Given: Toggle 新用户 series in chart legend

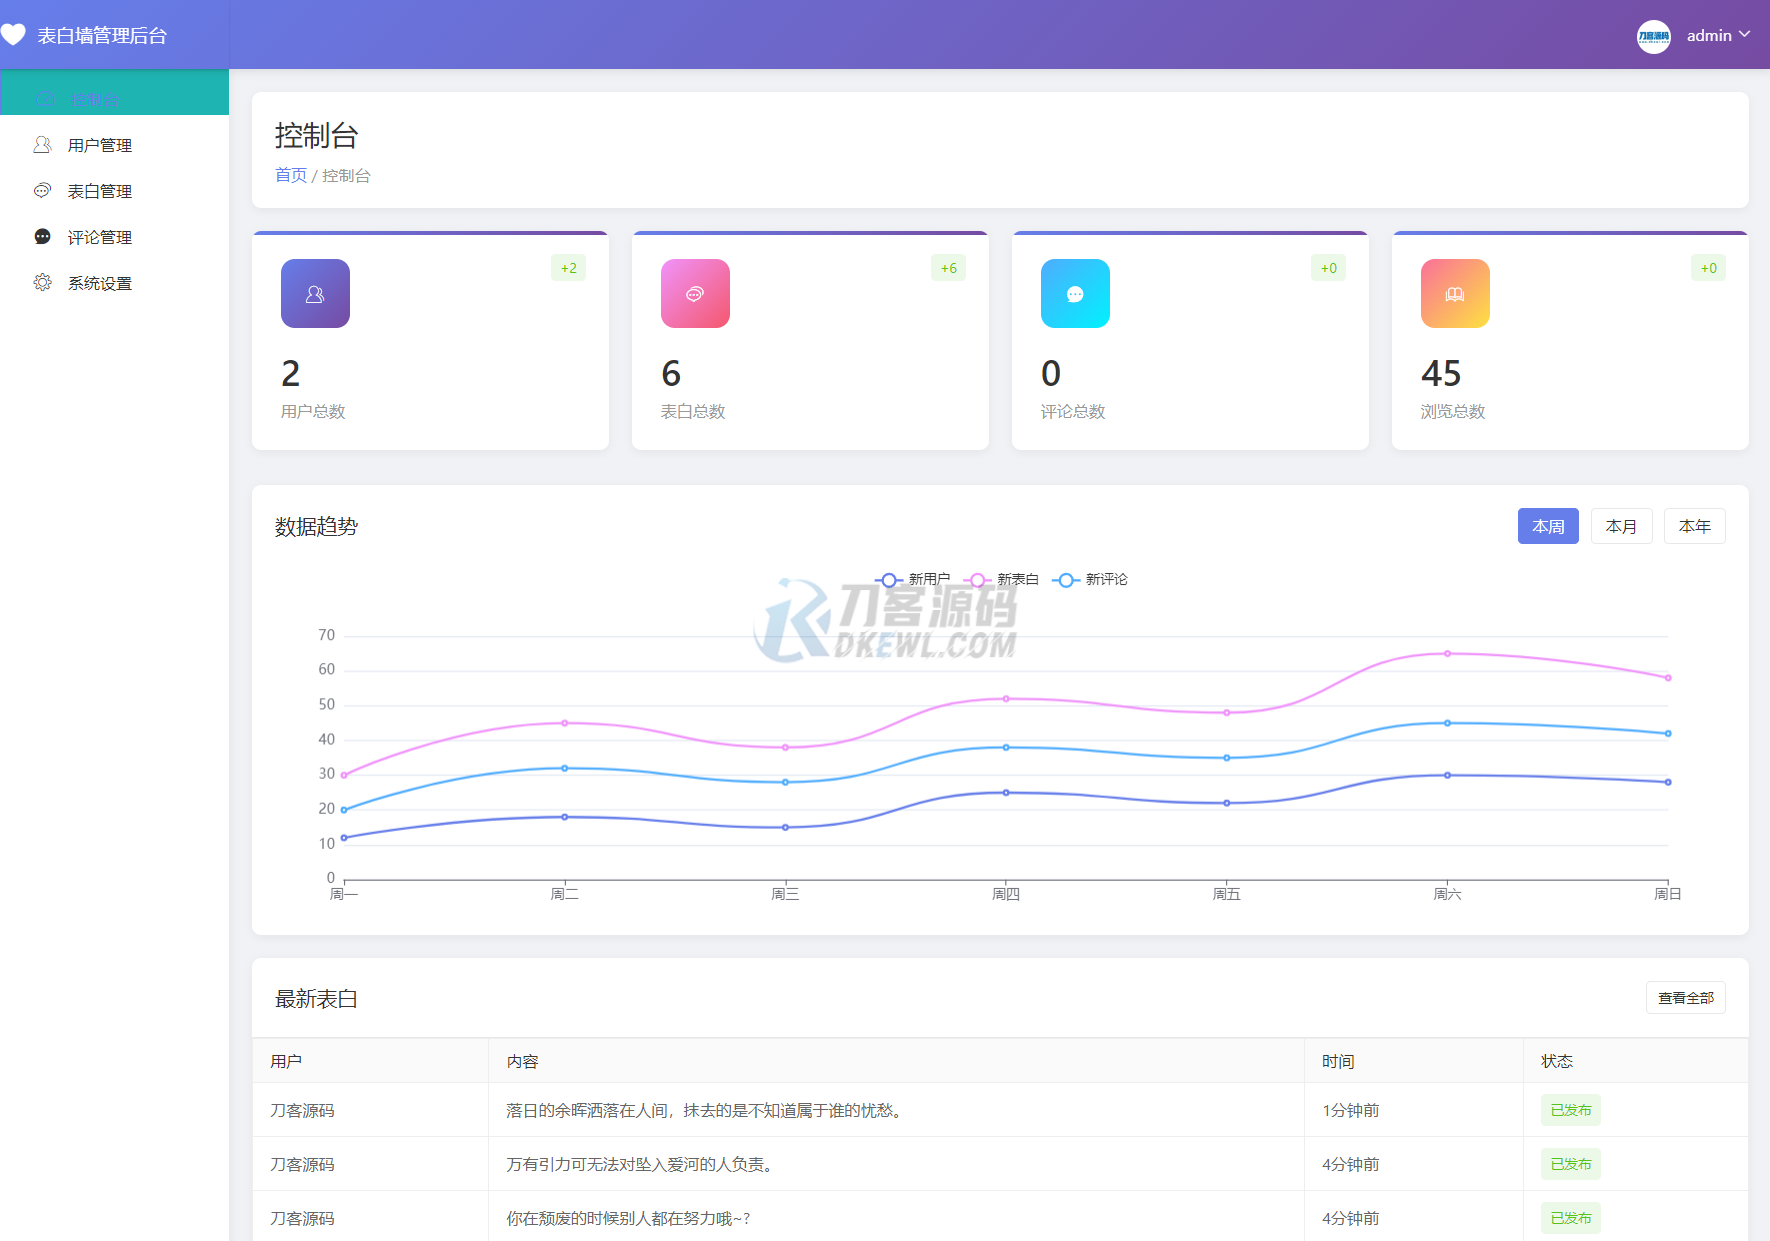Looking at the screenshot, I should pos(913,580).
